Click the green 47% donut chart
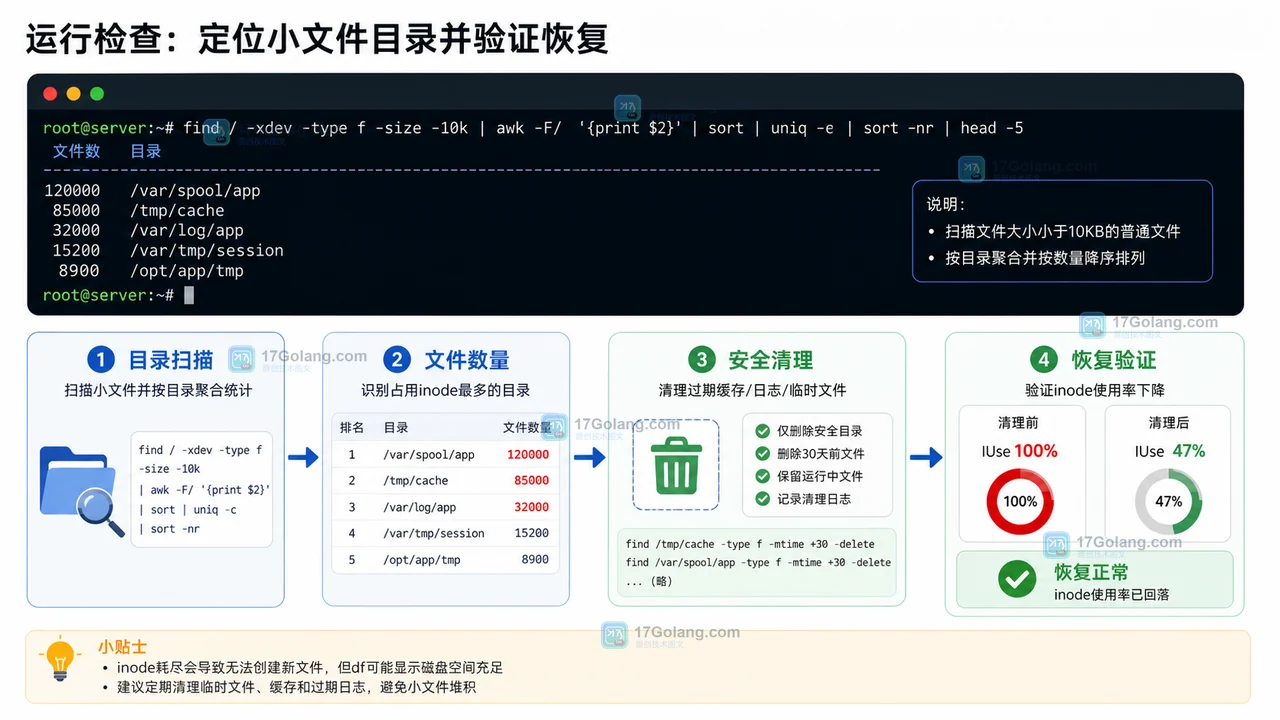1280x720 pixels. 1169,501
